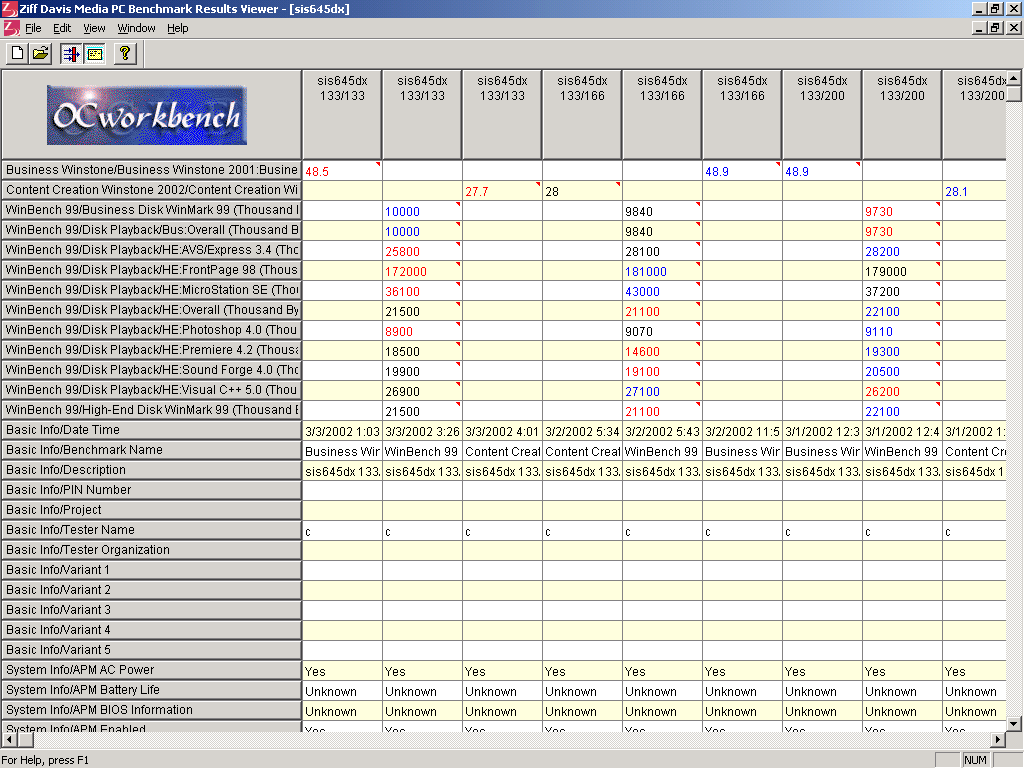Click the 26900 cell

click(422, 391)
